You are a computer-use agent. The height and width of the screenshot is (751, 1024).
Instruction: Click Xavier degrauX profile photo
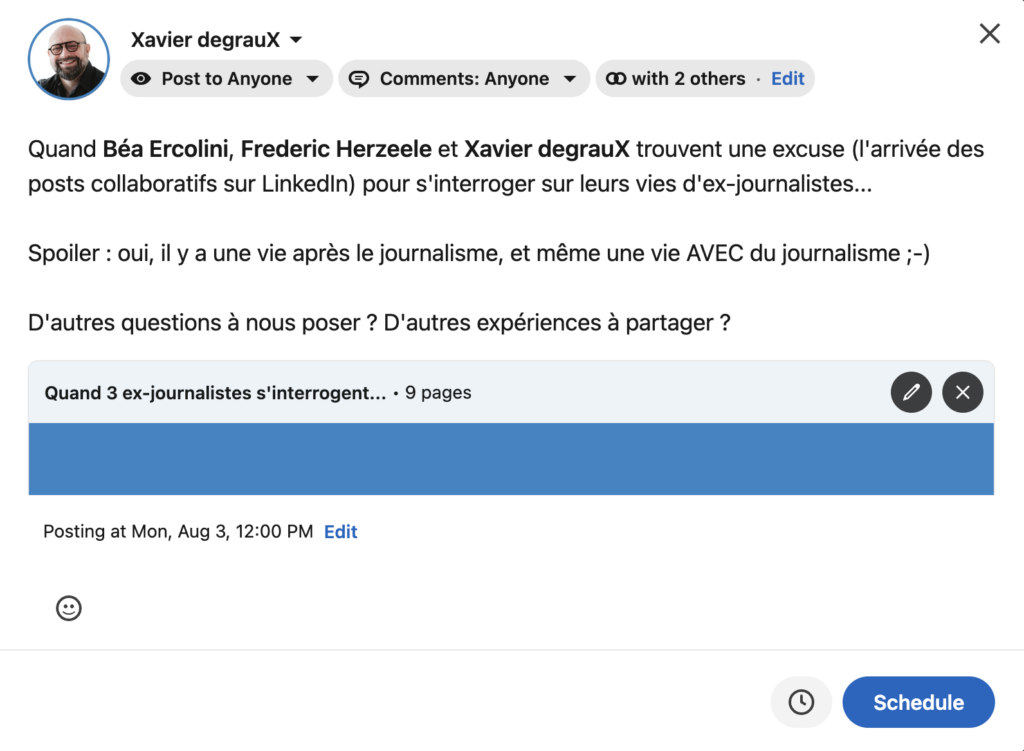(x=69, y=59)
